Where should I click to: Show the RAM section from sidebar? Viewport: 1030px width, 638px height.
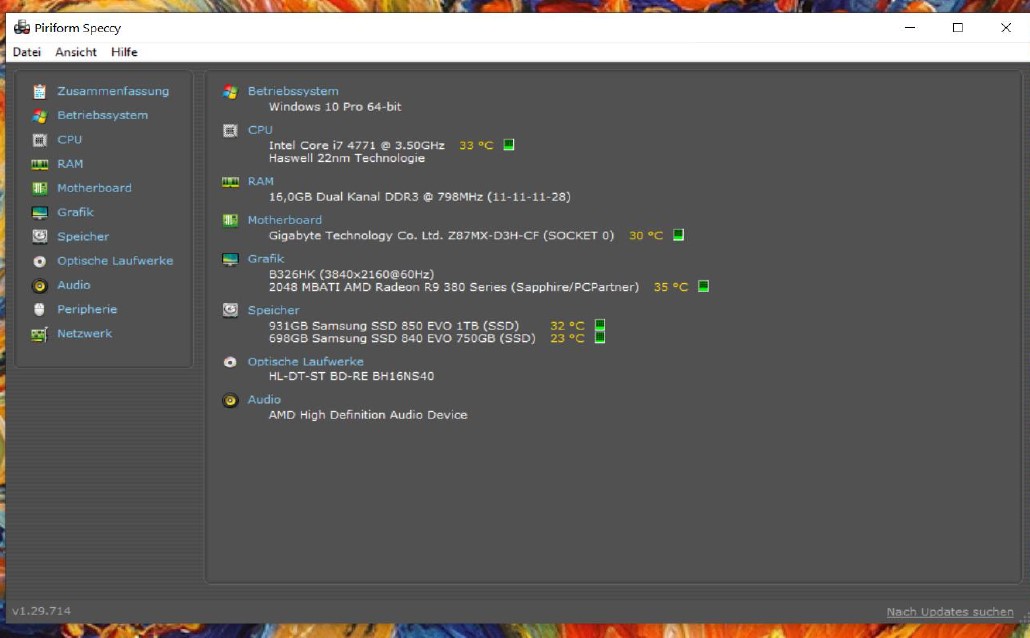[x=70, y=164]
